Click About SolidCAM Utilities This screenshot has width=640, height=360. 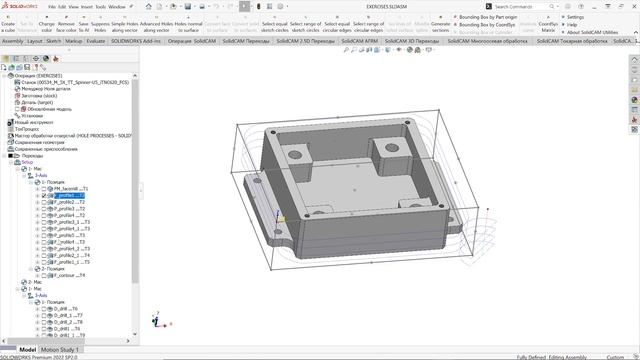pyautogui.click(x=589, y=32)
